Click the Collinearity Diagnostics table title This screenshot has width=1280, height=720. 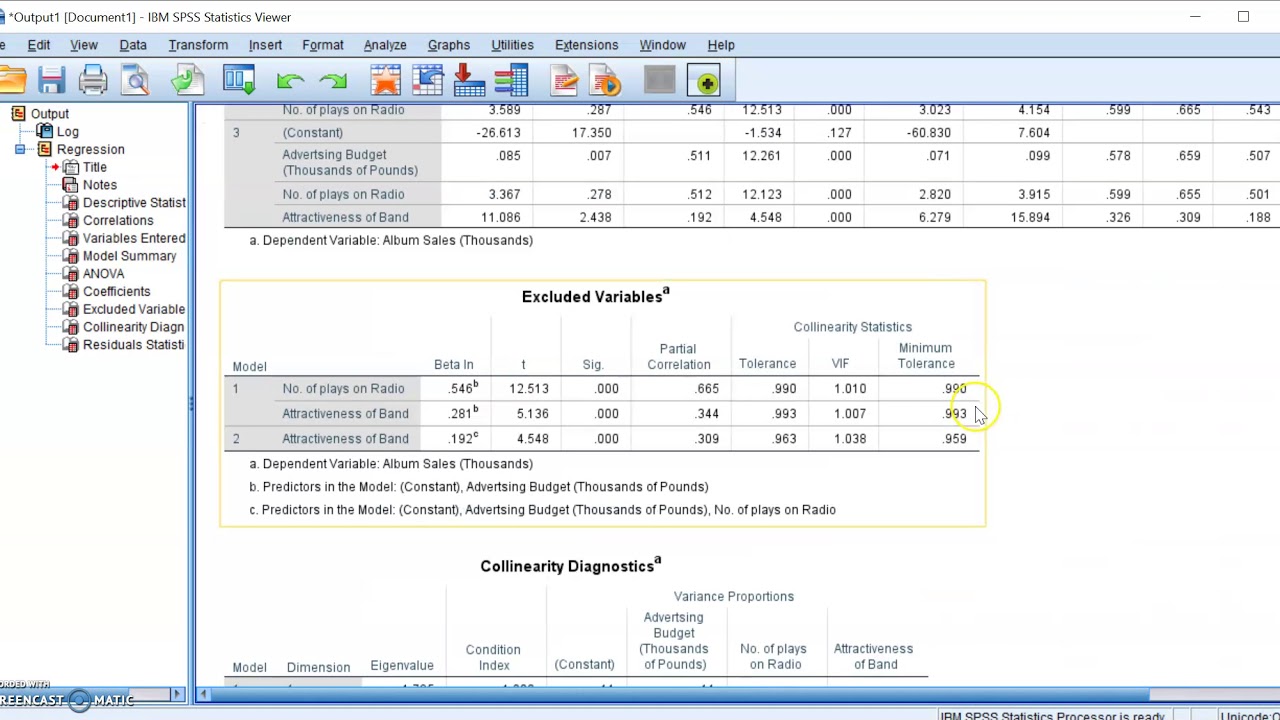(570, 565)
